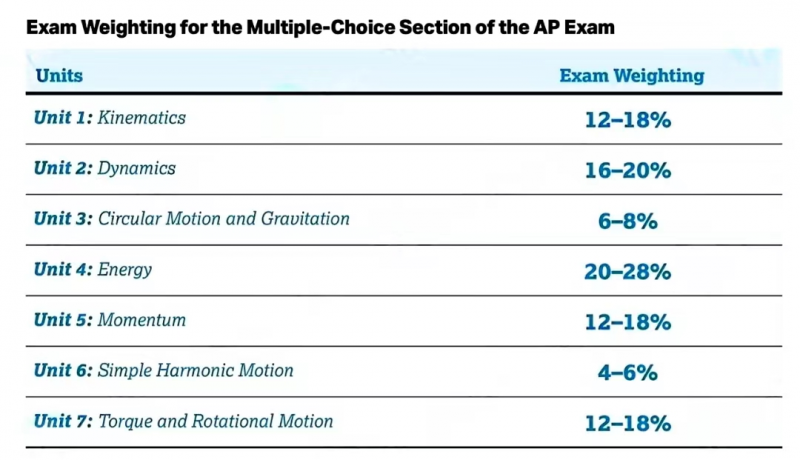Click the 4–6% weighting value

(x=628, y=373)
